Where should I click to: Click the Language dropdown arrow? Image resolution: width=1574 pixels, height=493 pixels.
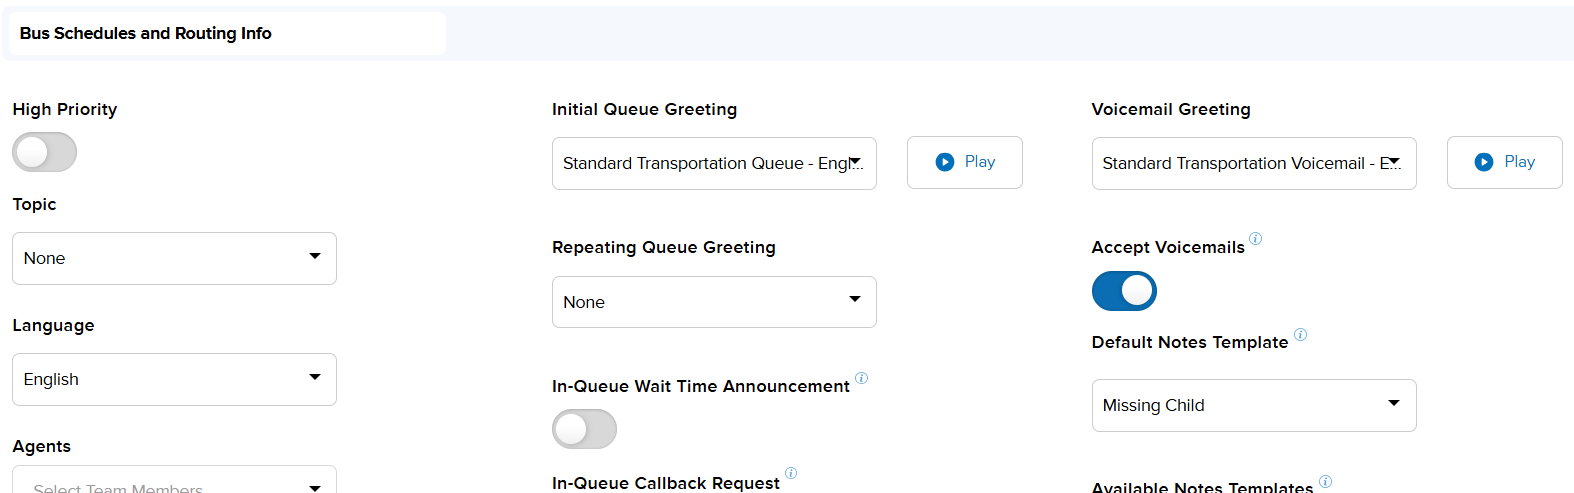[315, 377]
